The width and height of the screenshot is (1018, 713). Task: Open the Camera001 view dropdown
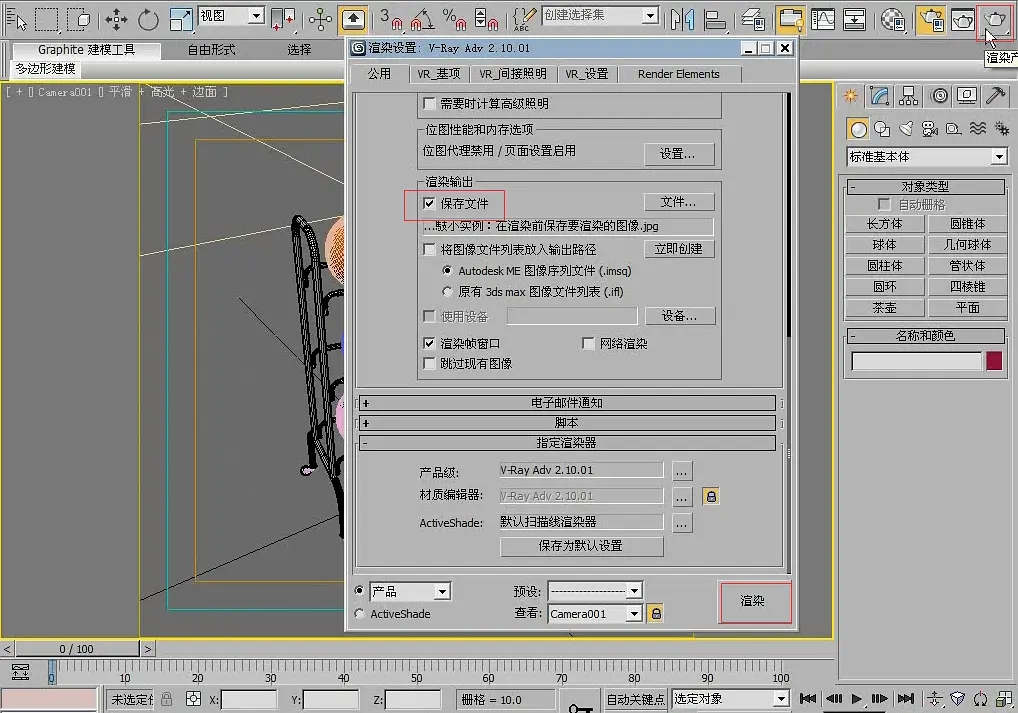(x=634, y=613)
